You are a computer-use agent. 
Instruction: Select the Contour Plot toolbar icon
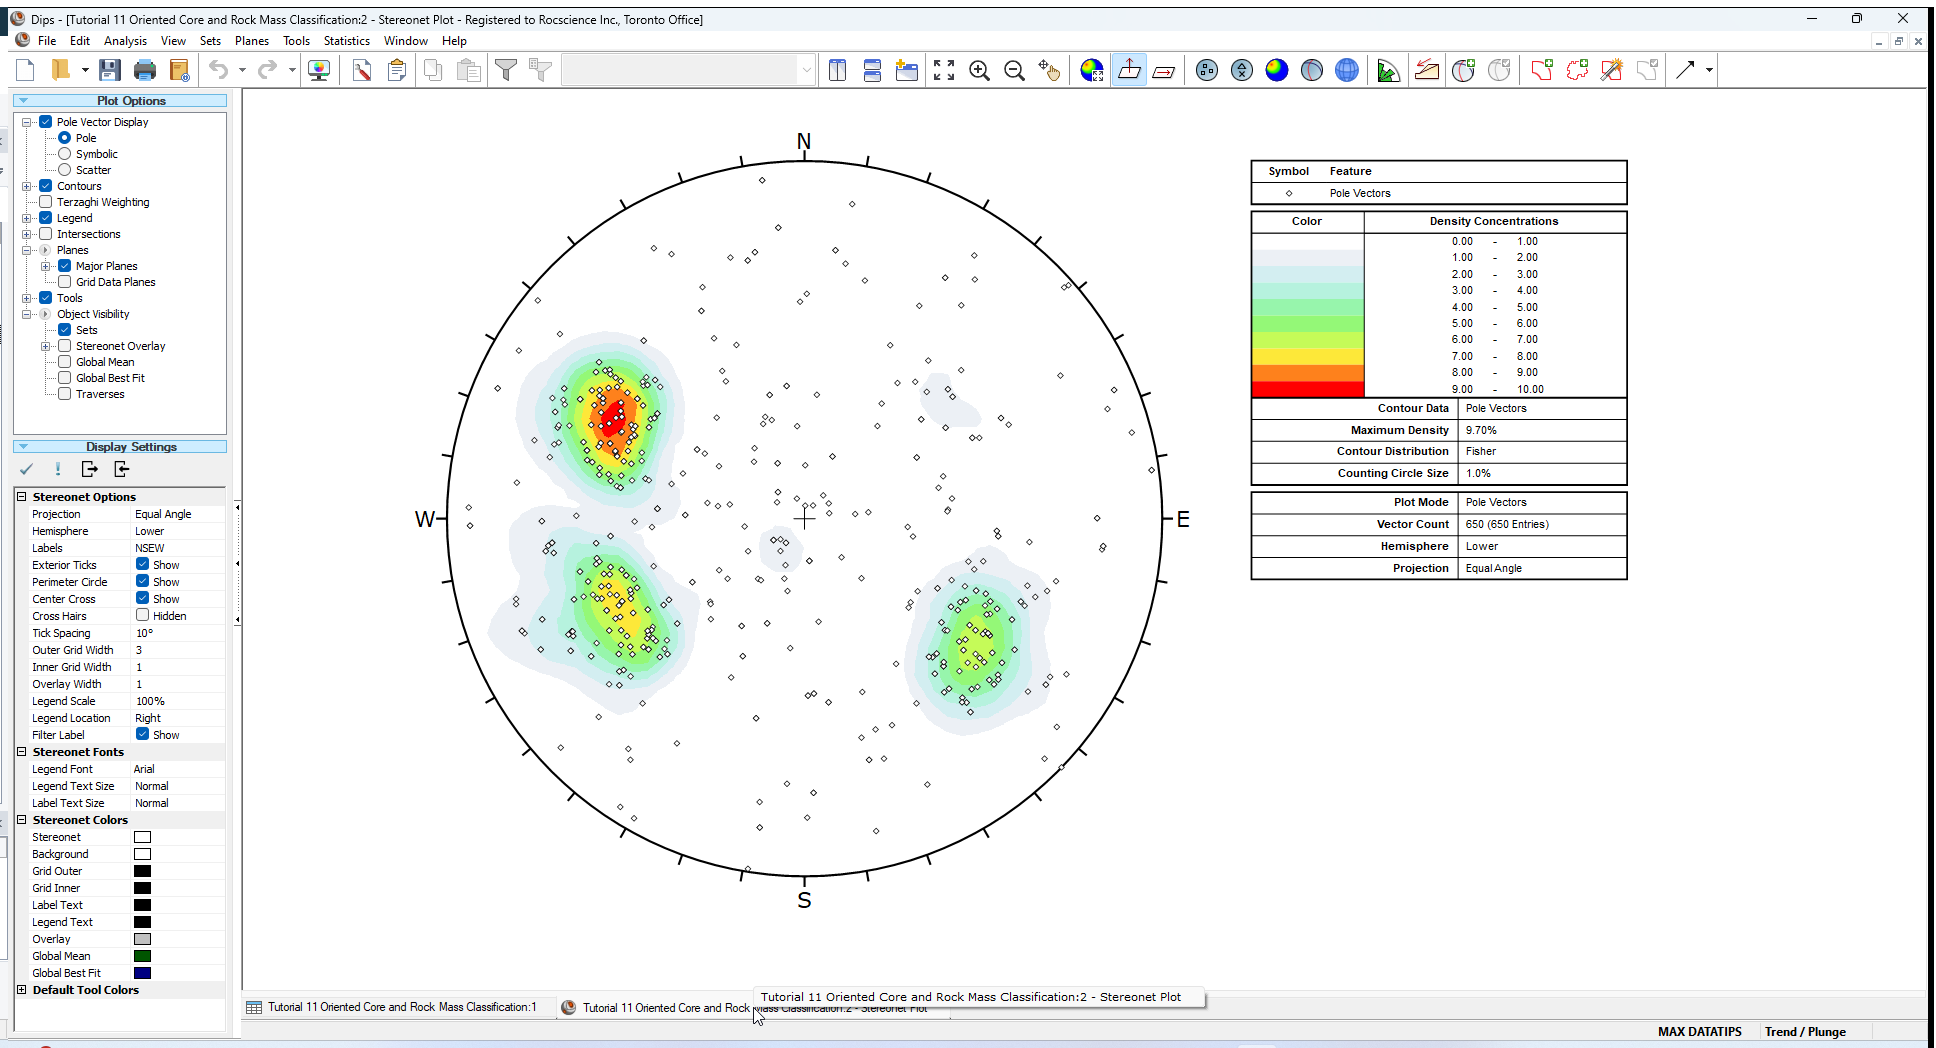[1277, 70]
